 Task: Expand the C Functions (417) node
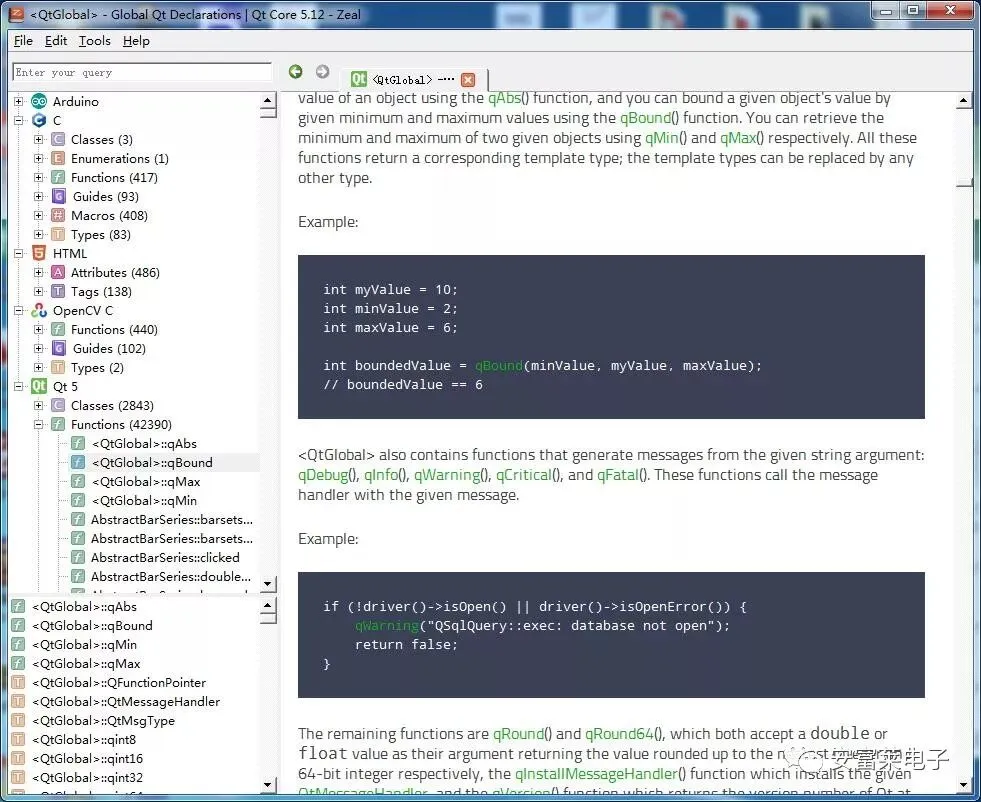coord(38,178)
